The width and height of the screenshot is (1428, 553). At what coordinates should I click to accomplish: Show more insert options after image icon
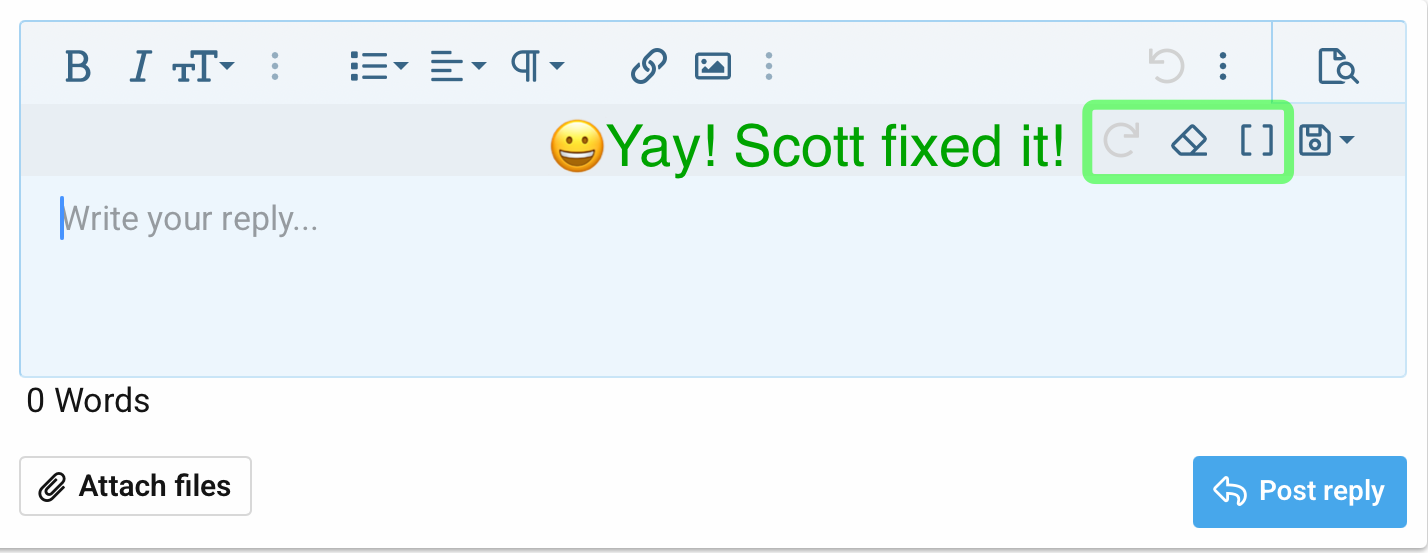(768, 67)
